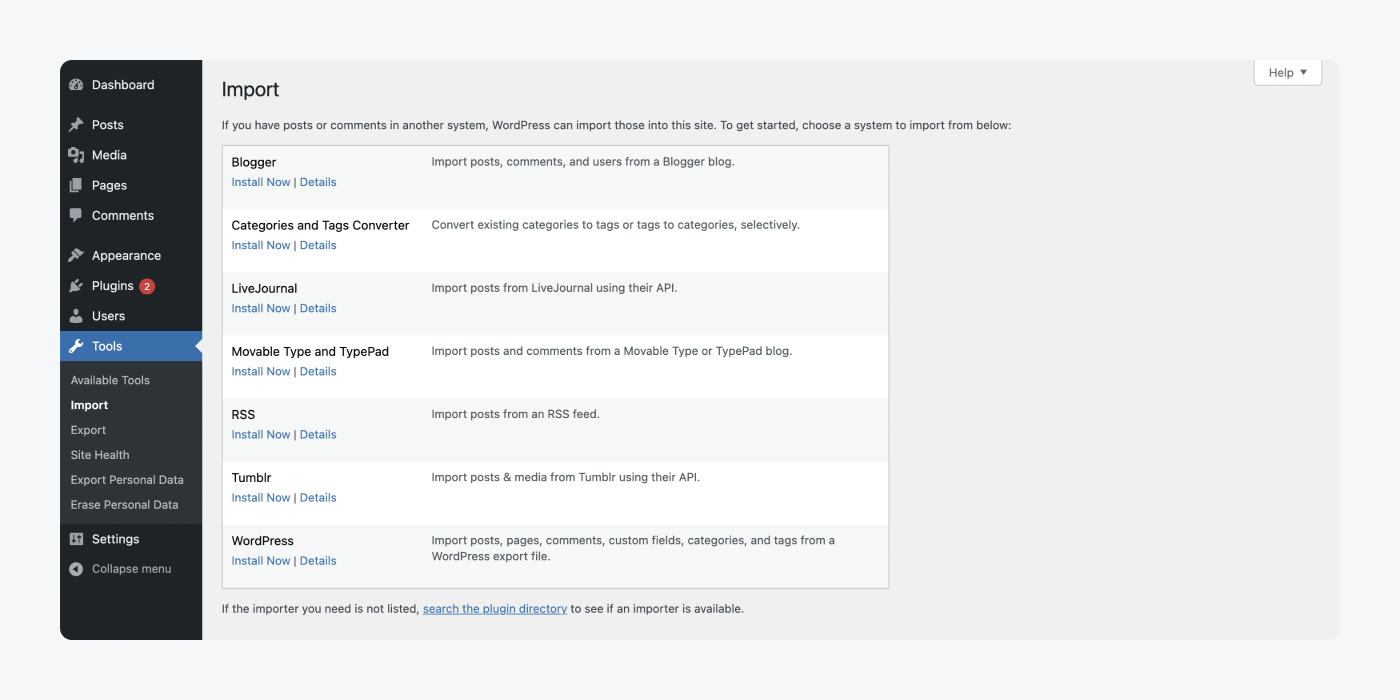This screenshot has width=1400, height=700.
Task: Select the Appearance paintbrush icon
Action: [x=77, y=255]
